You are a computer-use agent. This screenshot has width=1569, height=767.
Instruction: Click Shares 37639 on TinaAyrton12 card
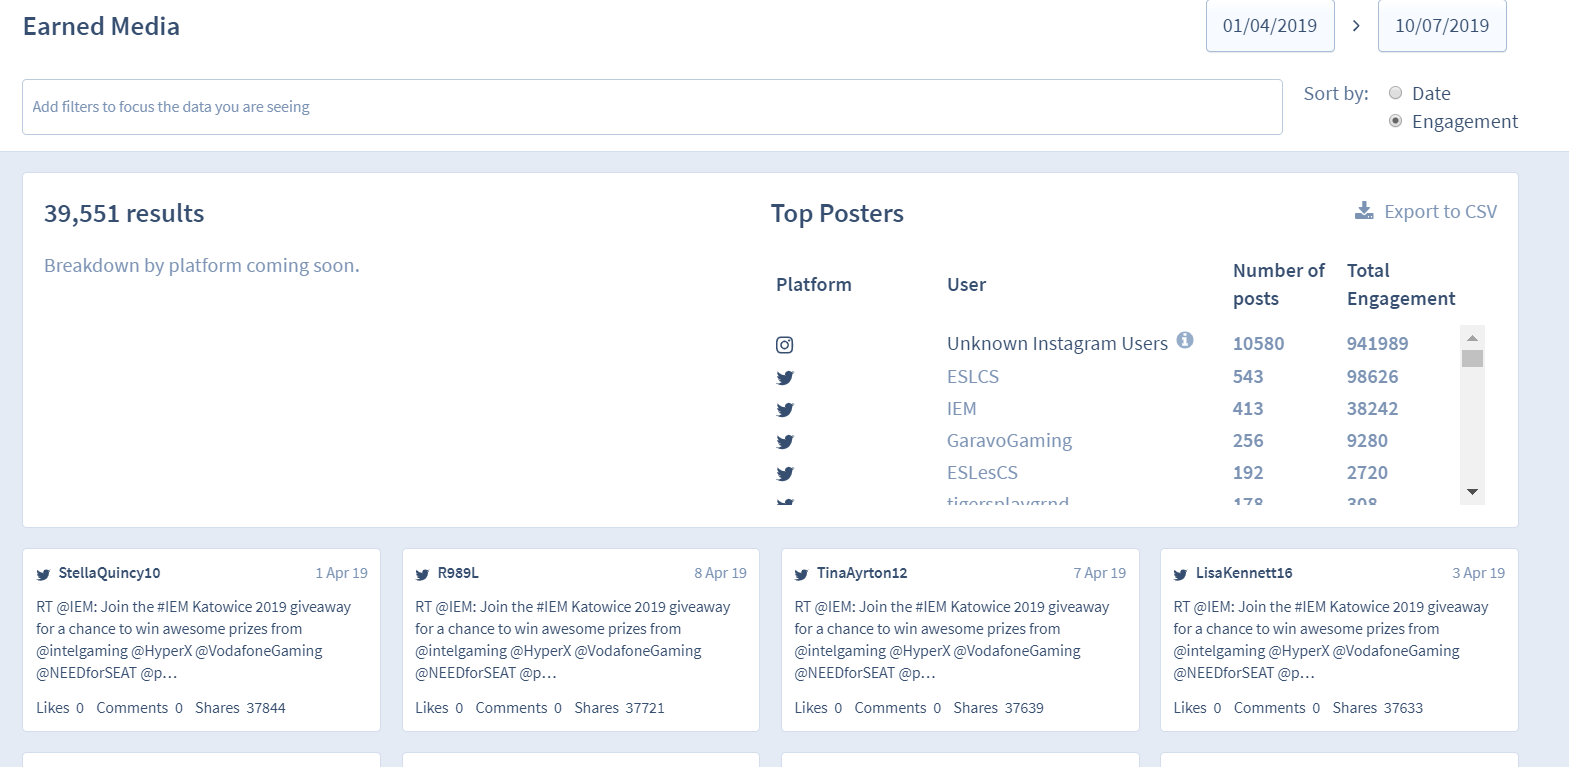coord(998,708)
